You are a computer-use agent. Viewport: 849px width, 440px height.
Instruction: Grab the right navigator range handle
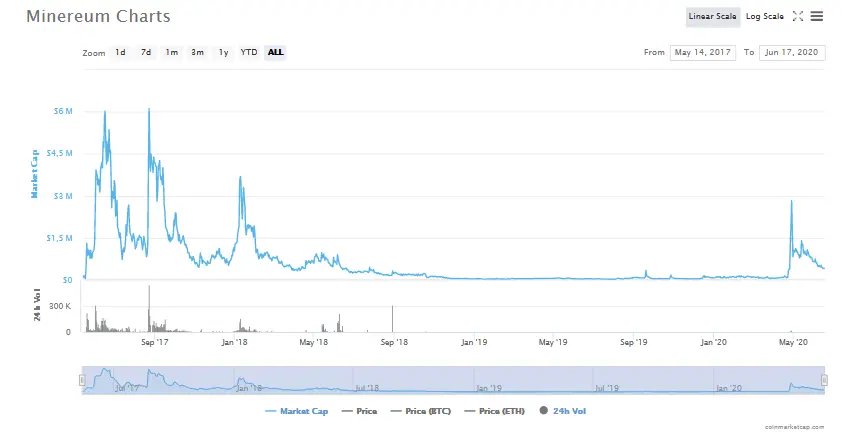pos(824,380)
